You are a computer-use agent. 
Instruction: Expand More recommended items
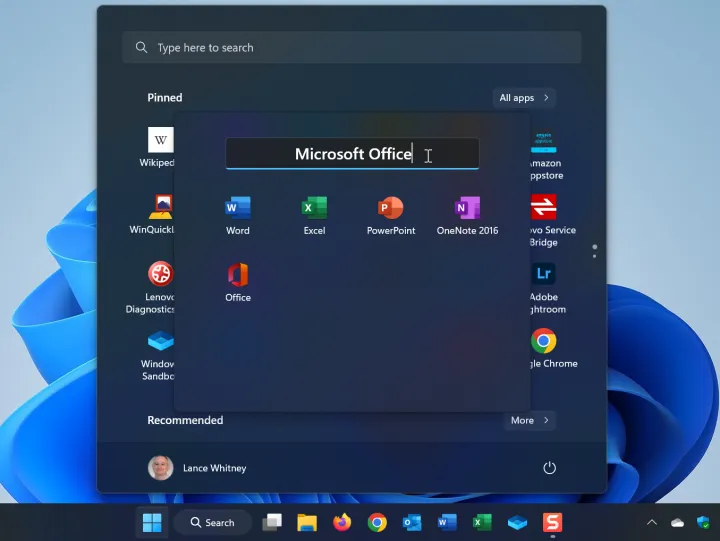(529, 421)
